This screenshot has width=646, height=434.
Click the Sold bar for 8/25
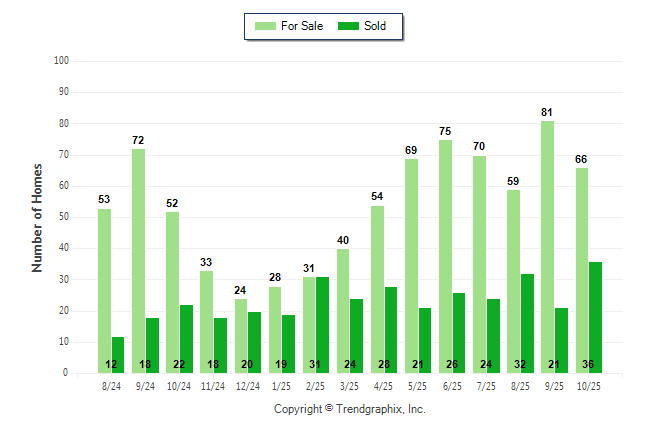527,323
